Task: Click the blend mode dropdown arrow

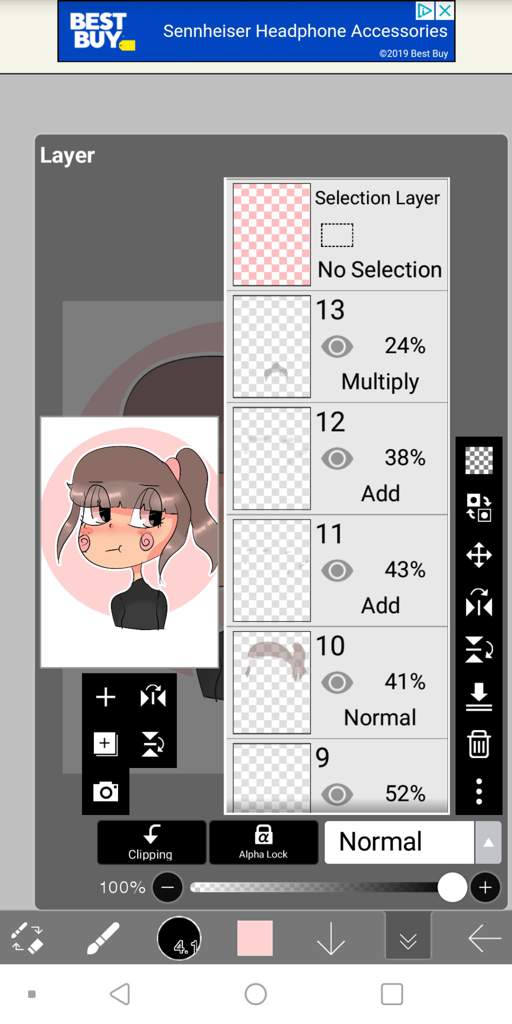Action: pos(488,842)
